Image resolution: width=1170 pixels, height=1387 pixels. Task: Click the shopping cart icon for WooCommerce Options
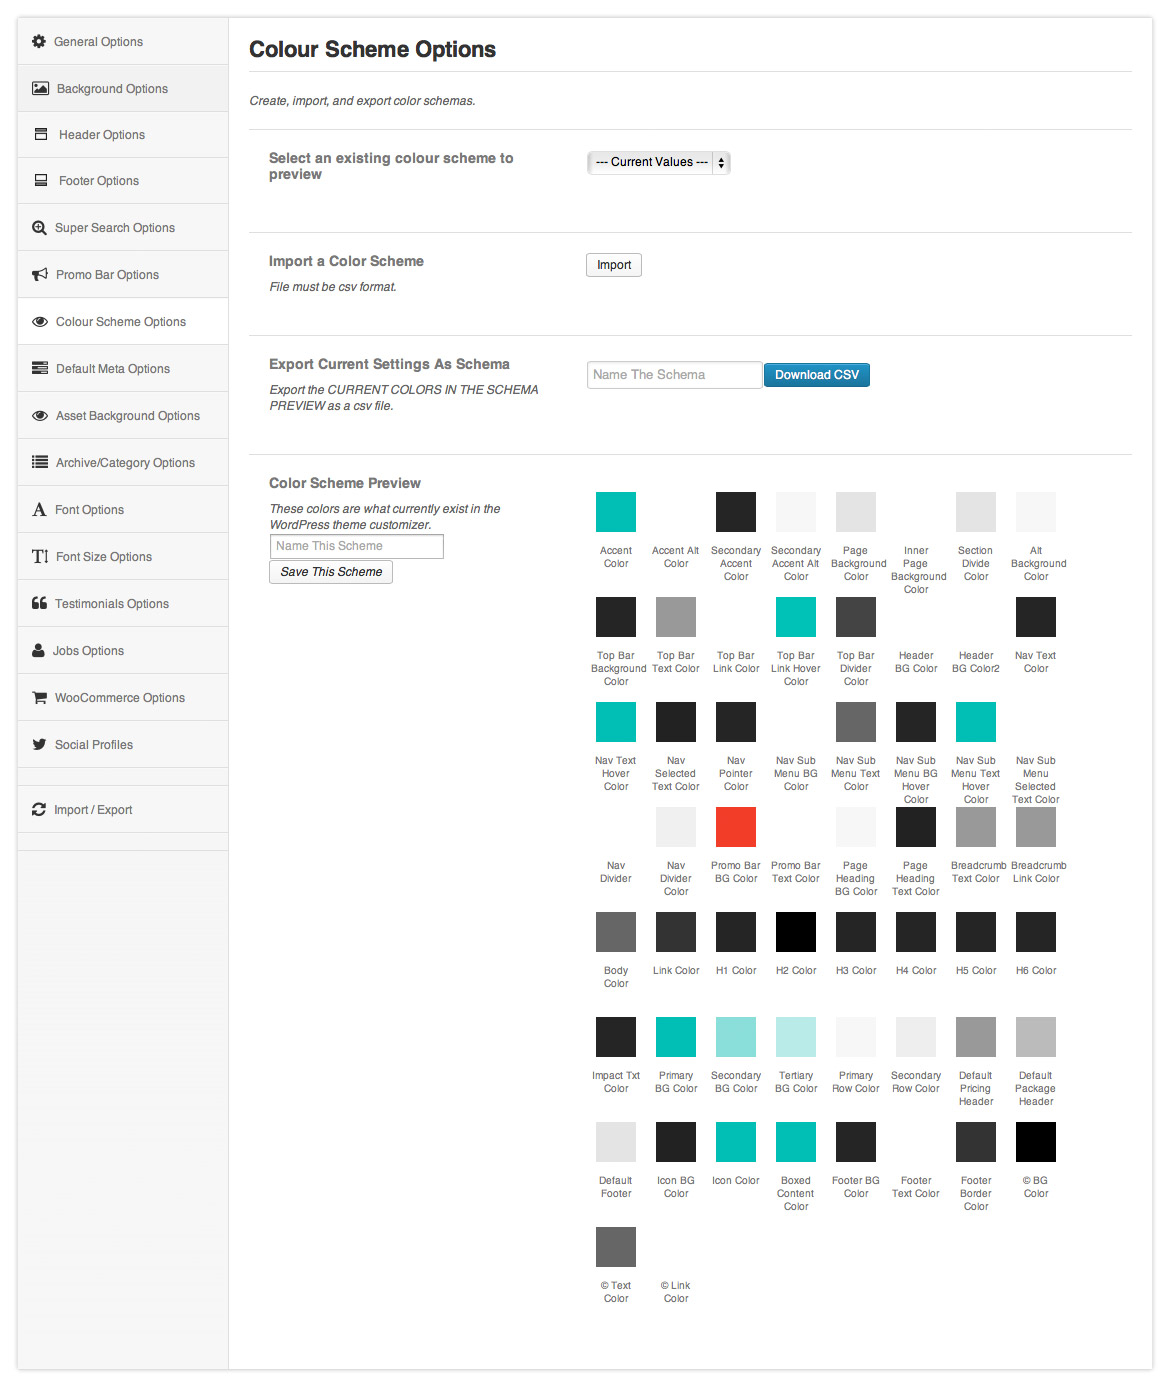[x=39, y=698]
